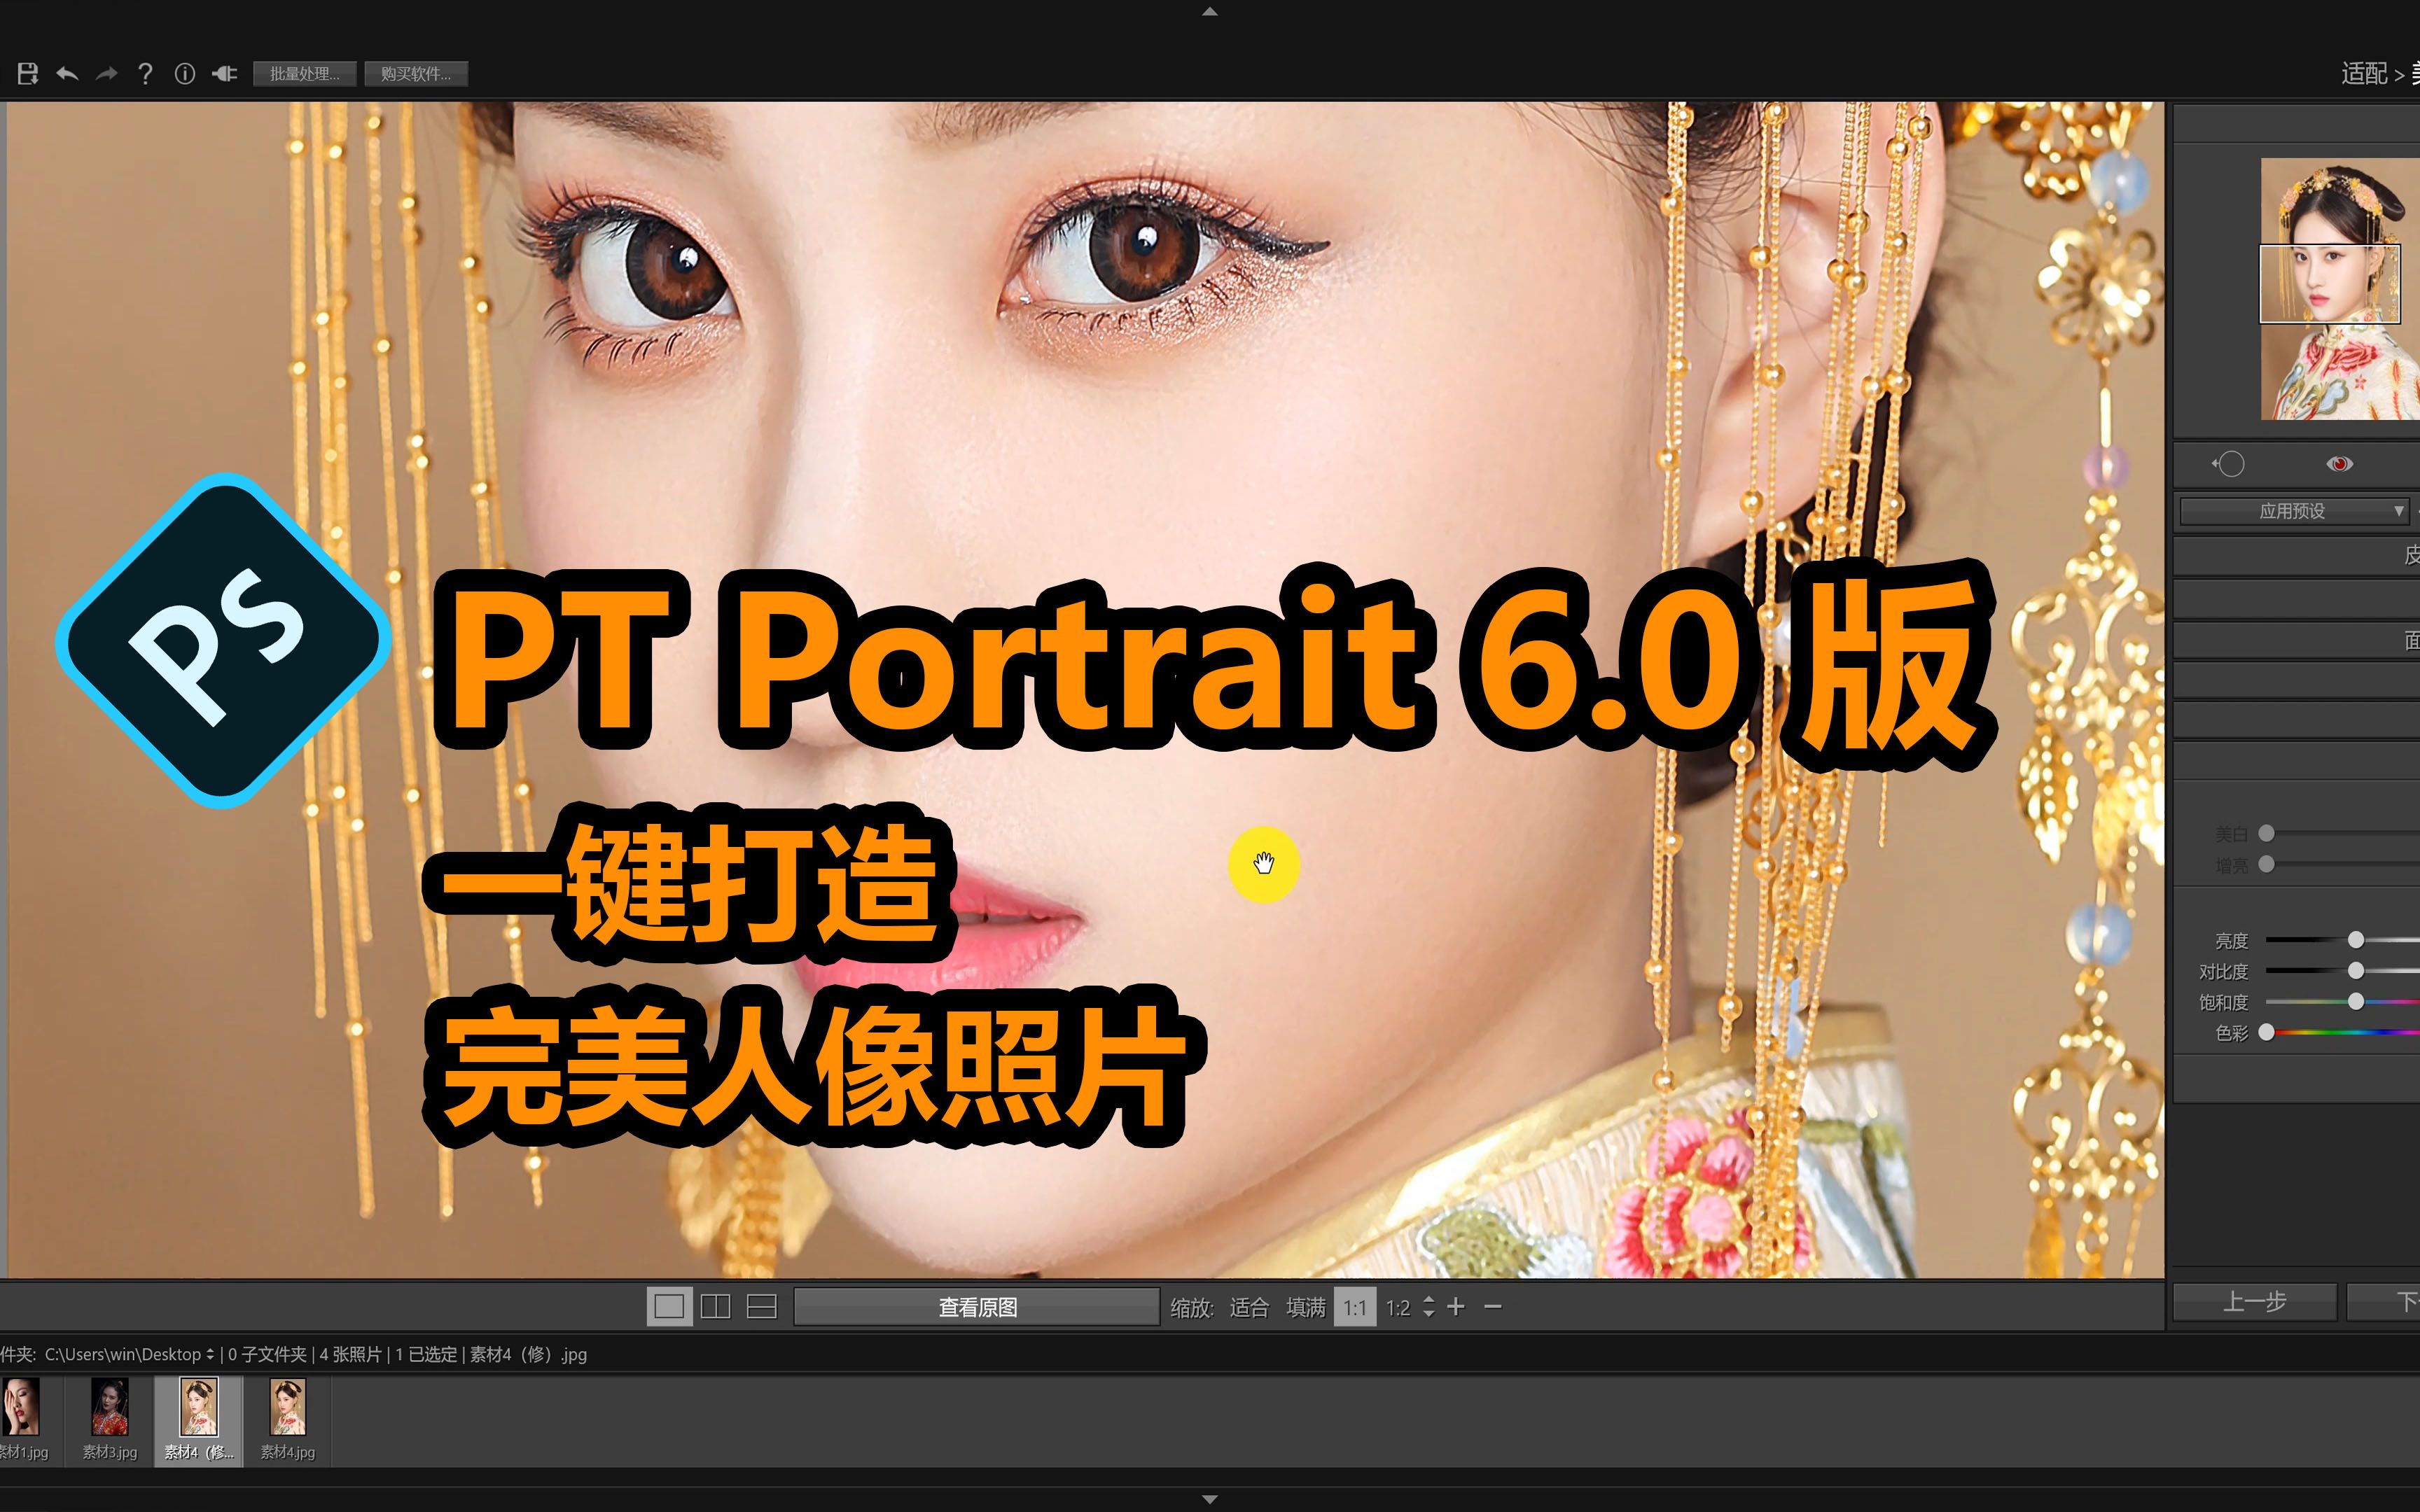Click the plug-in settings icon
The width and height of the screenshot is (2420, 1512).
coord(225,73)
